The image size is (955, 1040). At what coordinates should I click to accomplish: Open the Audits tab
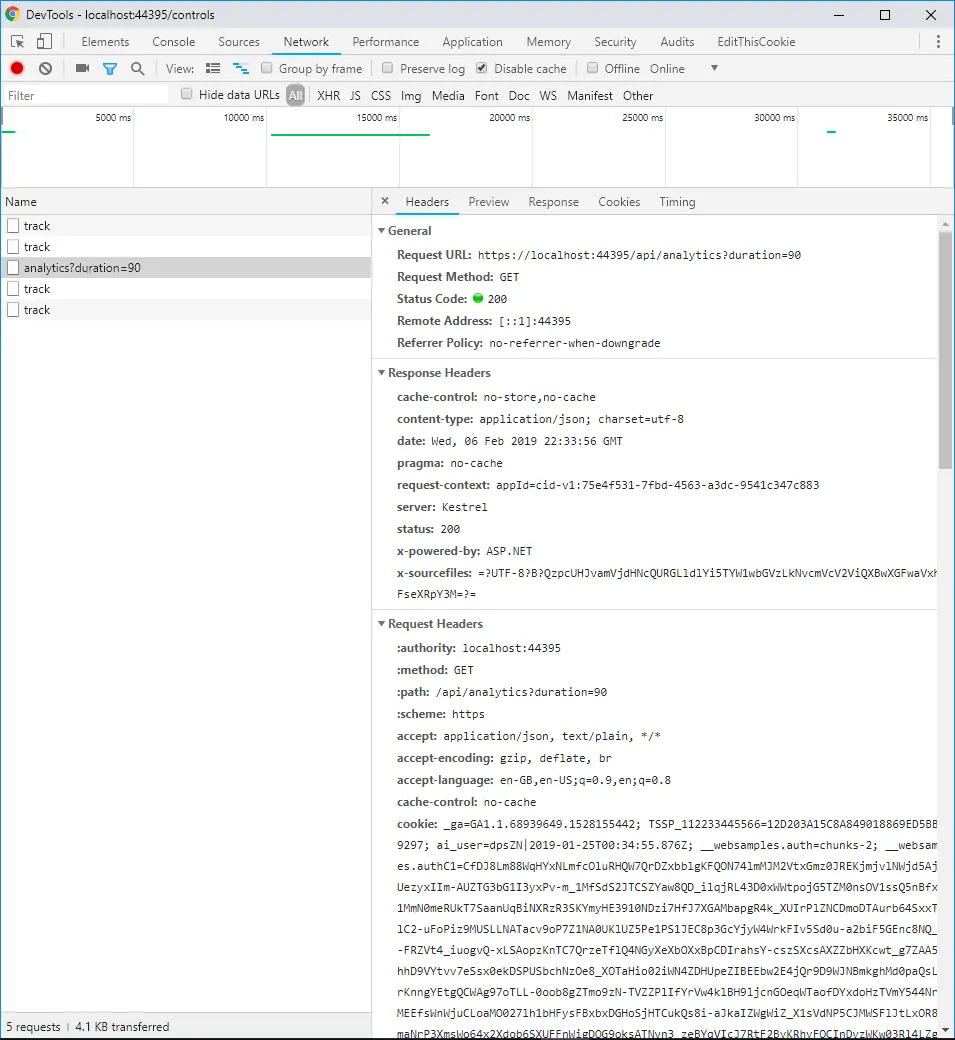[677, 42]
